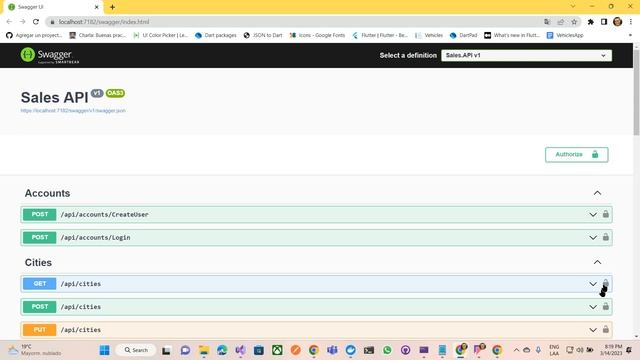Bookmark this page with the star icon

point(574,22)
